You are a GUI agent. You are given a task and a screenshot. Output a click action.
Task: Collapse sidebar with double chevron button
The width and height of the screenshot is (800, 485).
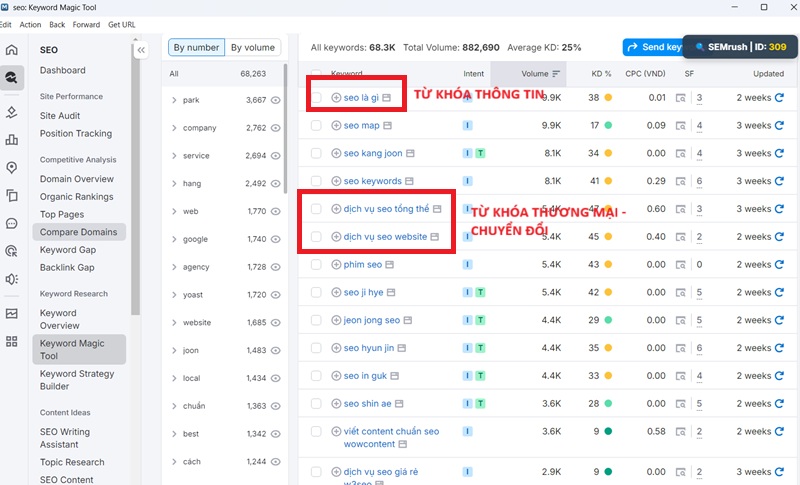(141, 50)
